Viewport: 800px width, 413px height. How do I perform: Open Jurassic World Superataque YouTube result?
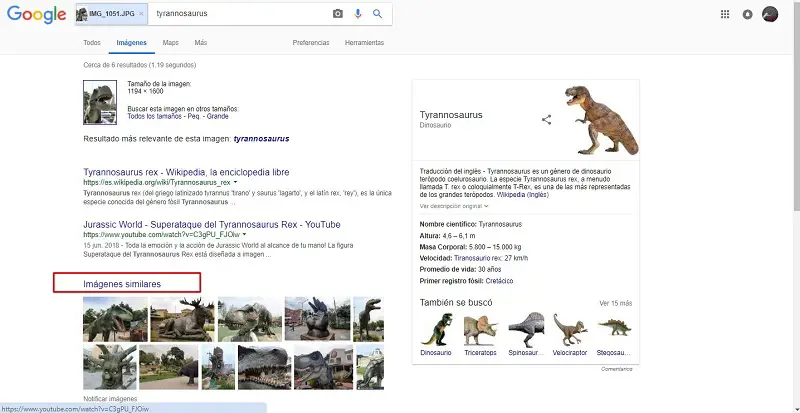[212, 225]
